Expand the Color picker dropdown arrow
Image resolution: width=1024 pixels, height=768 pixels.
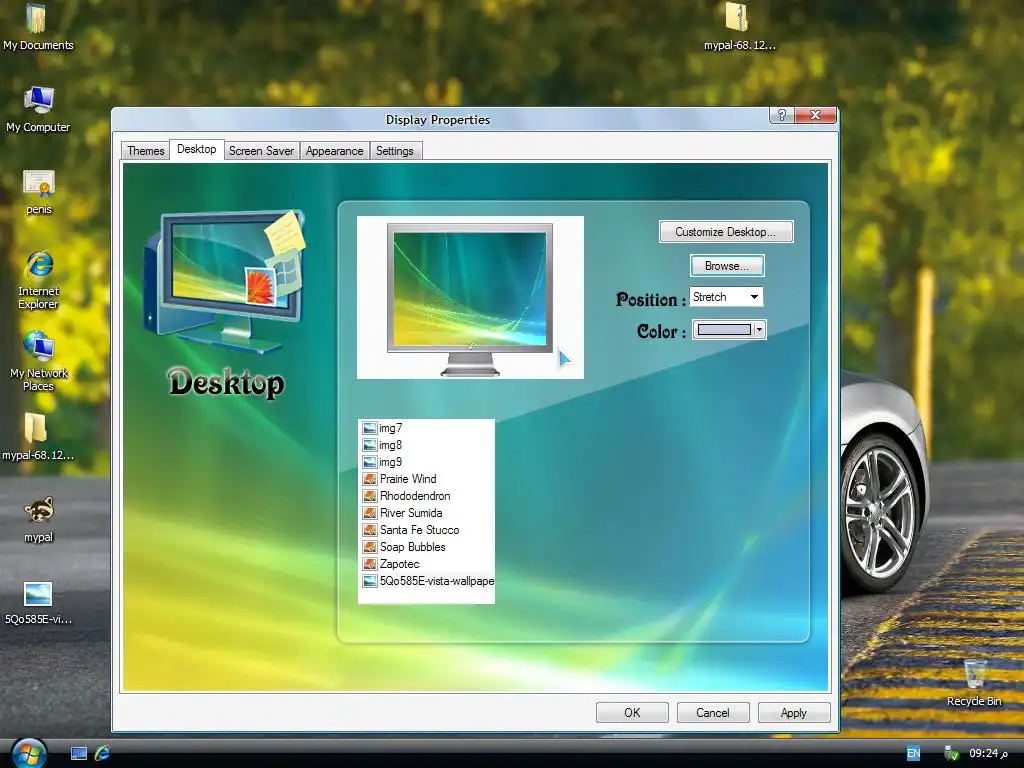tap(759, 330)
